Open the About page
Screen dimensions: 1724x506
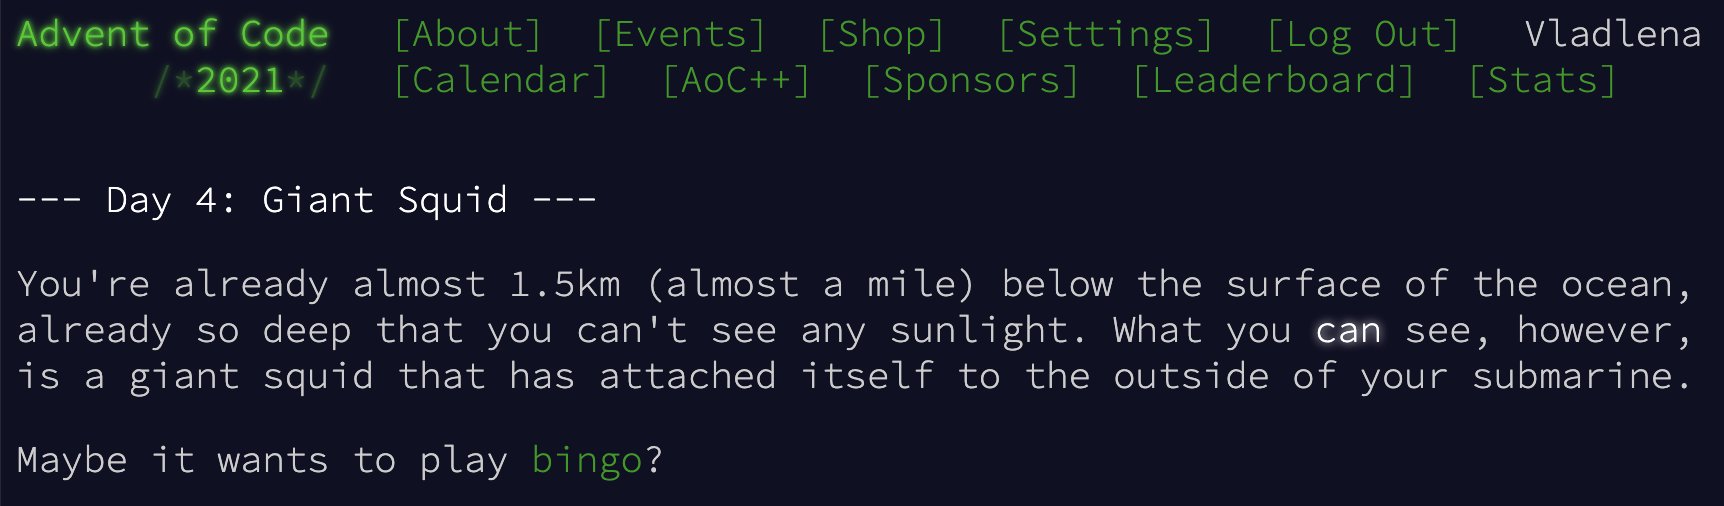click(x=467, y=35)
